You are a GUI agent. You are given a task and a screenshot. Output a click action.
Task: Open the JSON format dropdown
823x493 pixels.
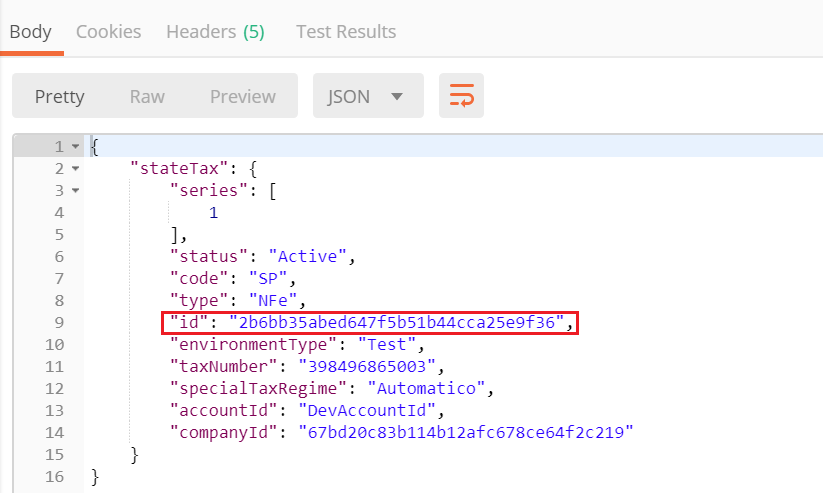(x=367, y=96)
